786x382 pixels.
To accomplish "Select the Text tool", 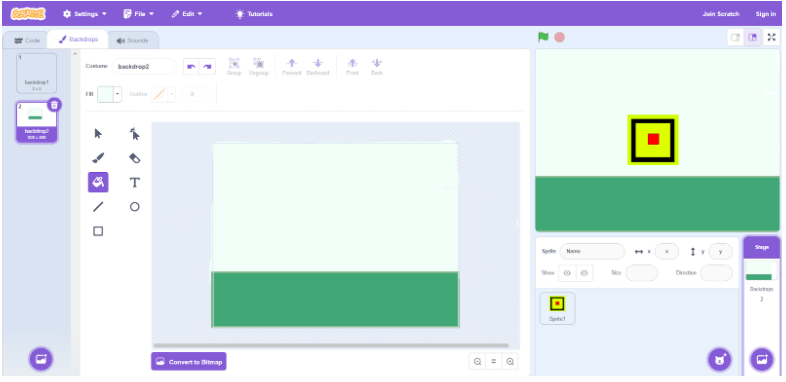I will tap(134, 182).
